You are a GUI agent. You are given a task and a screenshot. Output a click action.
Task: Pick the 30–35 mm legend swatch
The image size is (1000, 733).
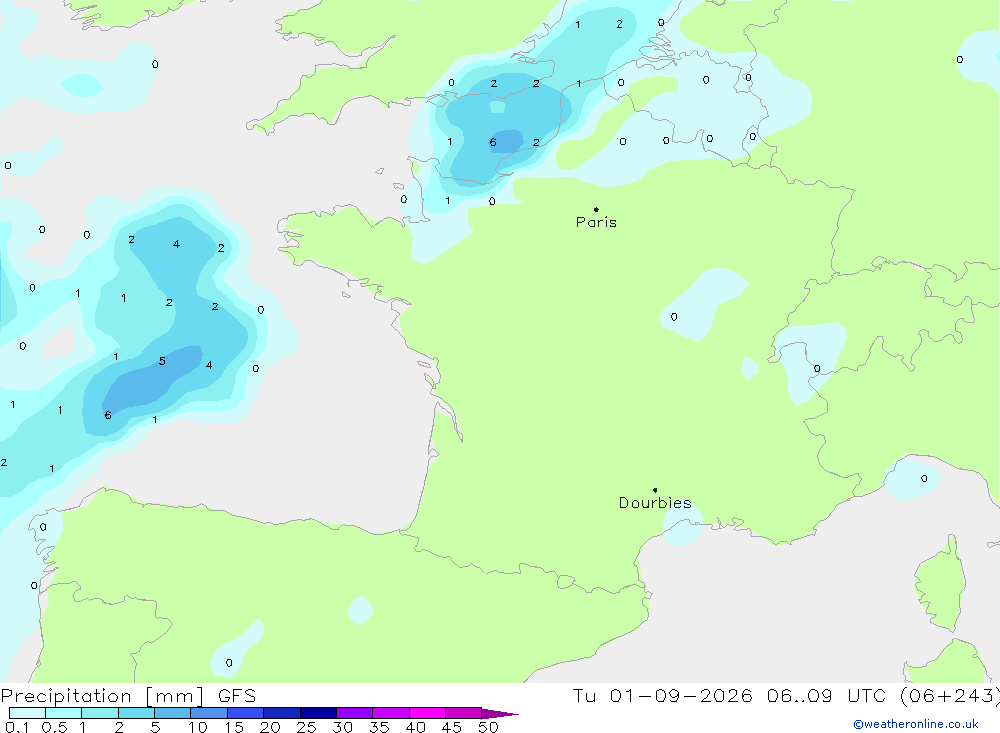(354, 713)
